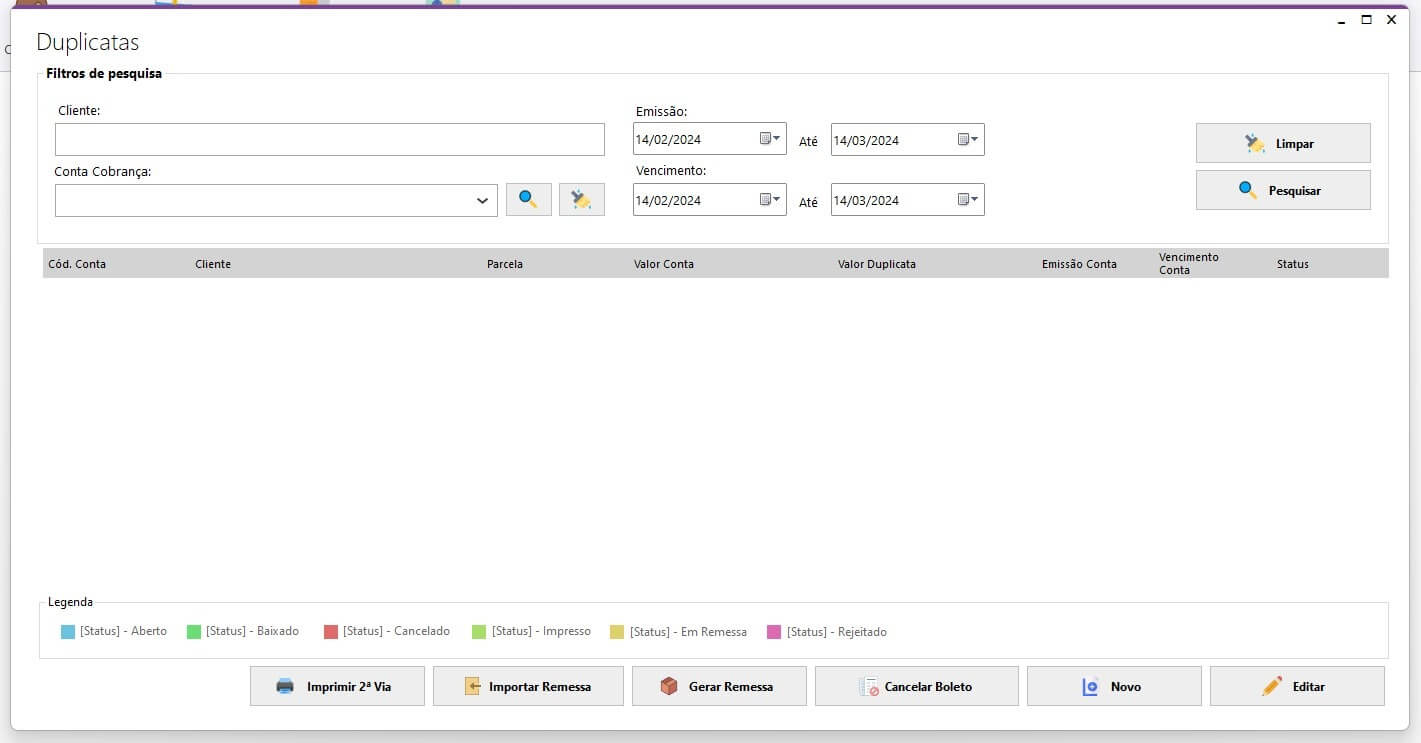The image size is (1421, 743).
Task: Sort by Cliente column header
Action: coord(213,264)
